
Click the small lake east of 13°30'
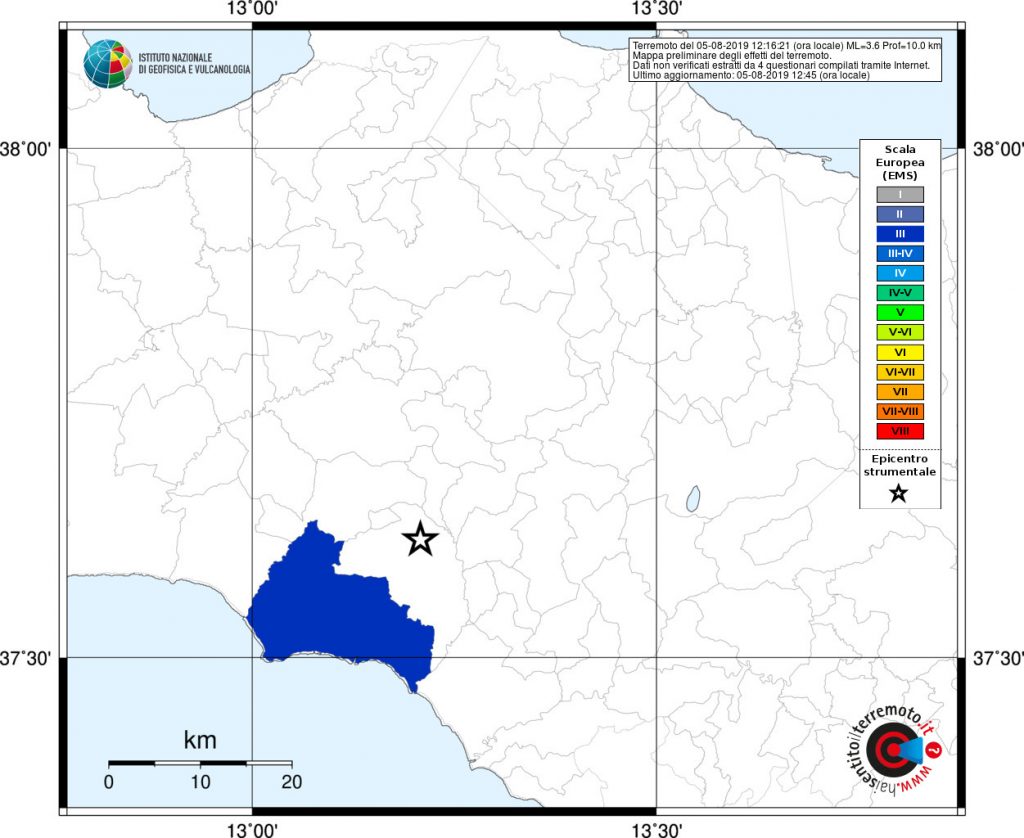pyautogui.click(x=693, y=498)
